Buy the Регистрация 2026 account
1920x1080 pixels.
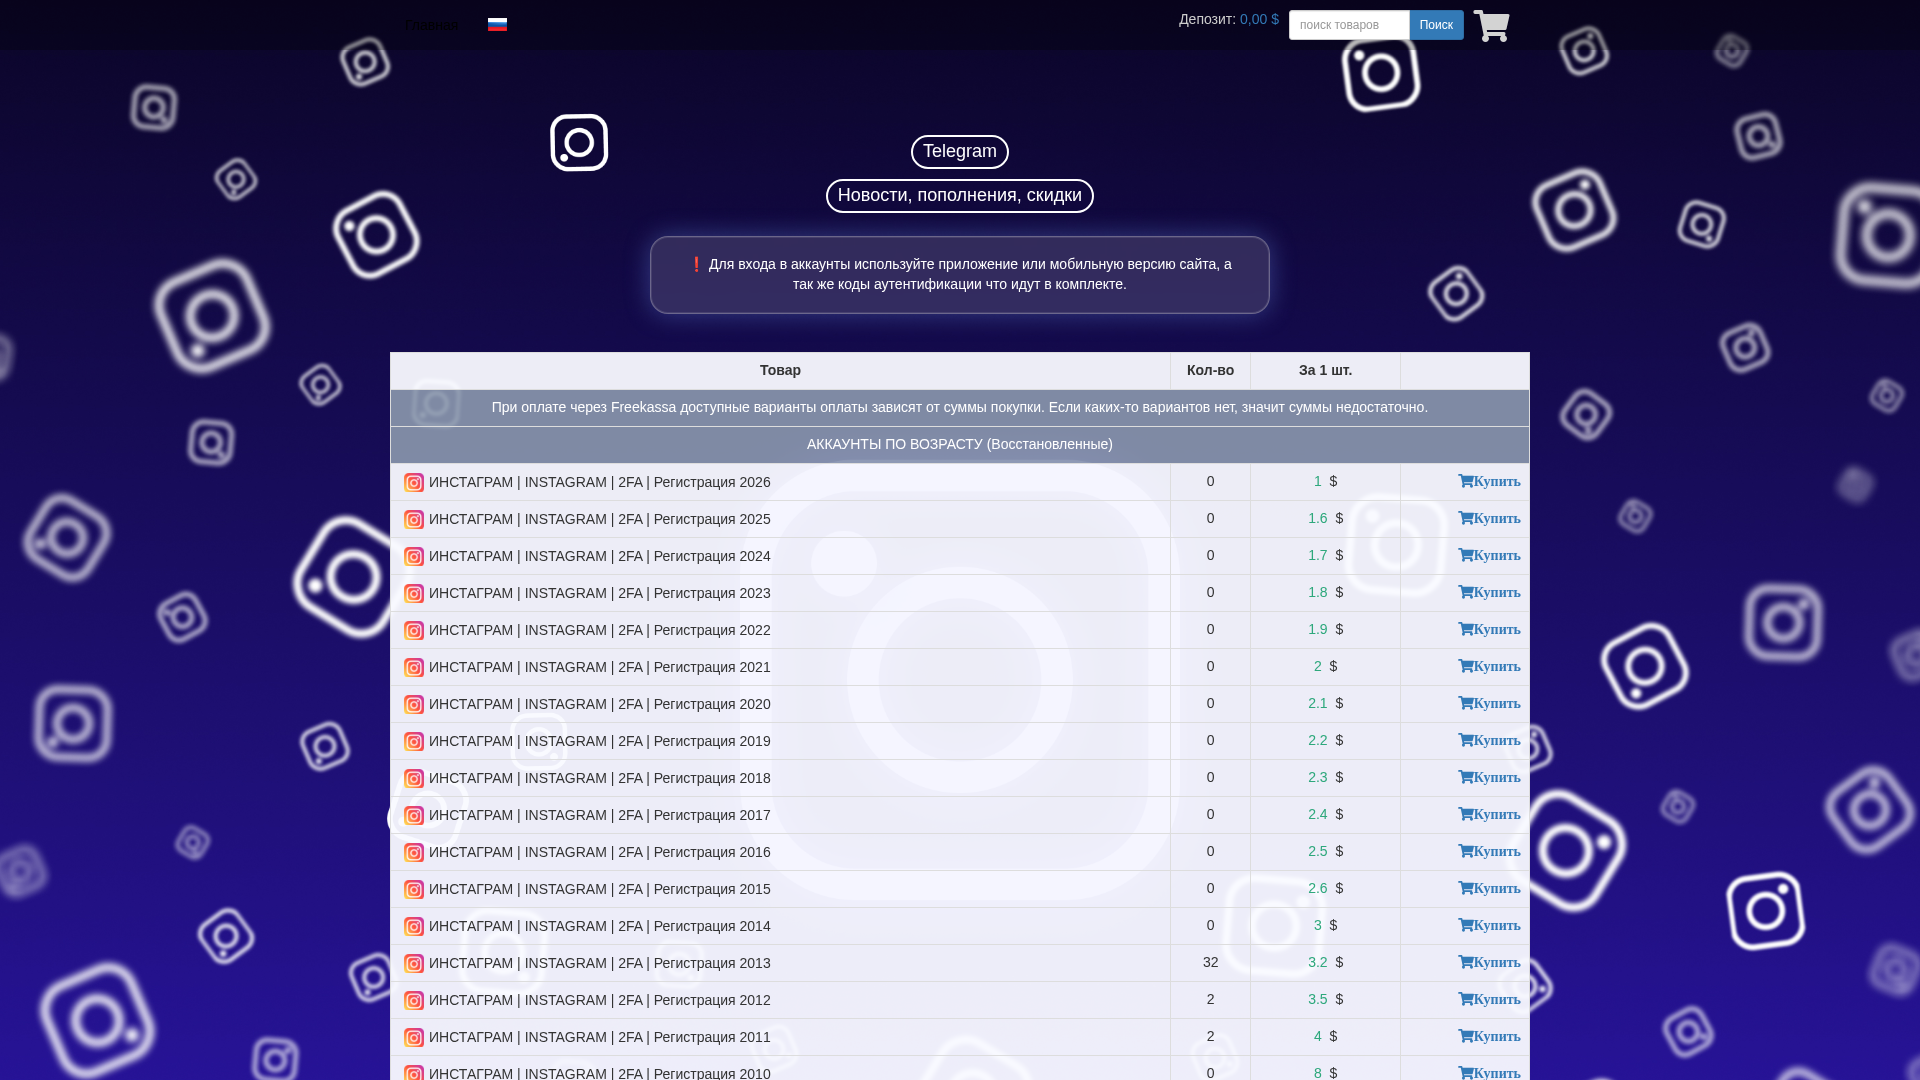click(1489, 482)
